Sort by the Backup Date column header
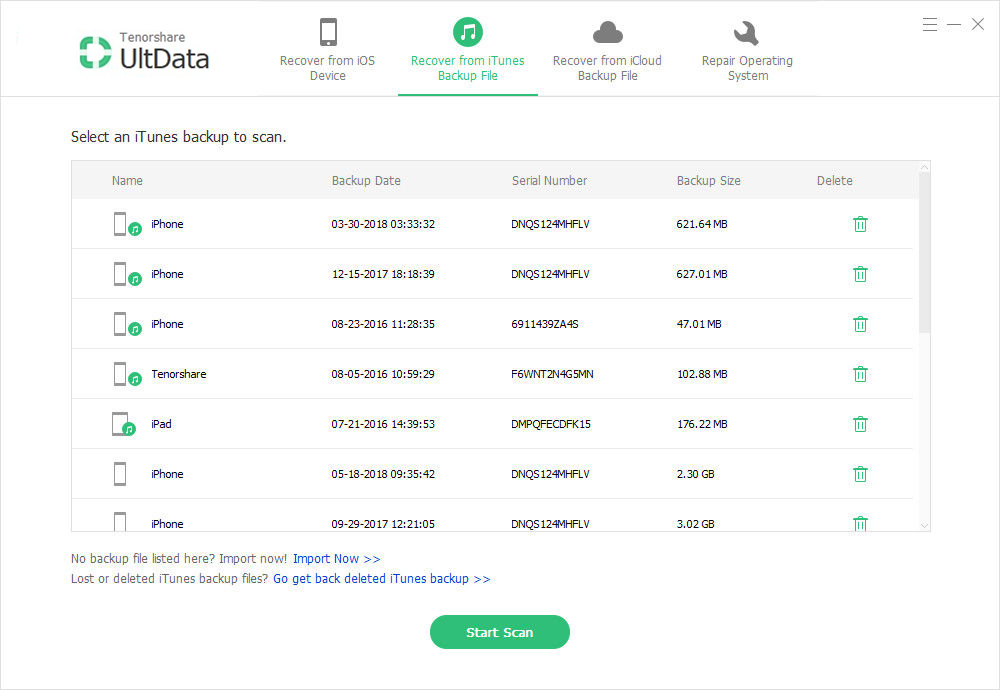Viewport: 1000px width, 690px height. [x=366, y=180]
